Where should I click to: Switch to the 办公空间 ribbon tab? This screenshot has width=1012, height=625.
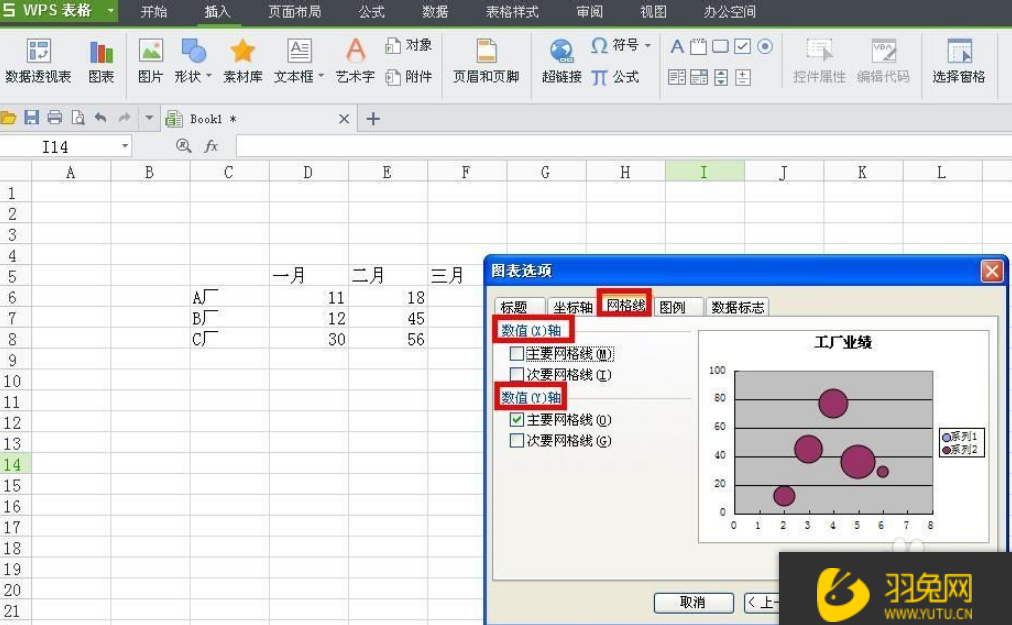(730, 12)
